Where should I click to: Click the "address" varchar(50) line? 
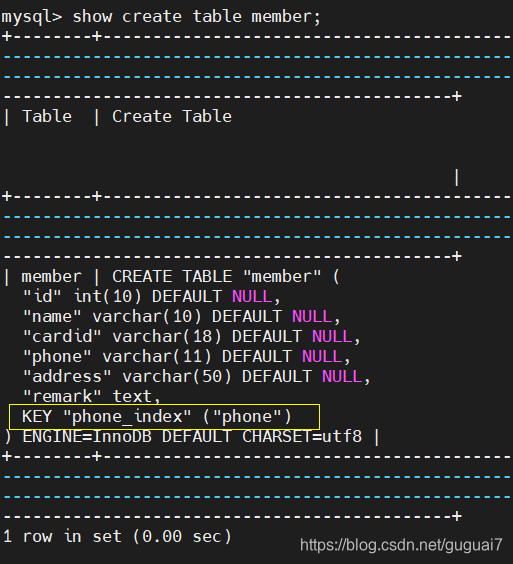[x=196, y=377]
